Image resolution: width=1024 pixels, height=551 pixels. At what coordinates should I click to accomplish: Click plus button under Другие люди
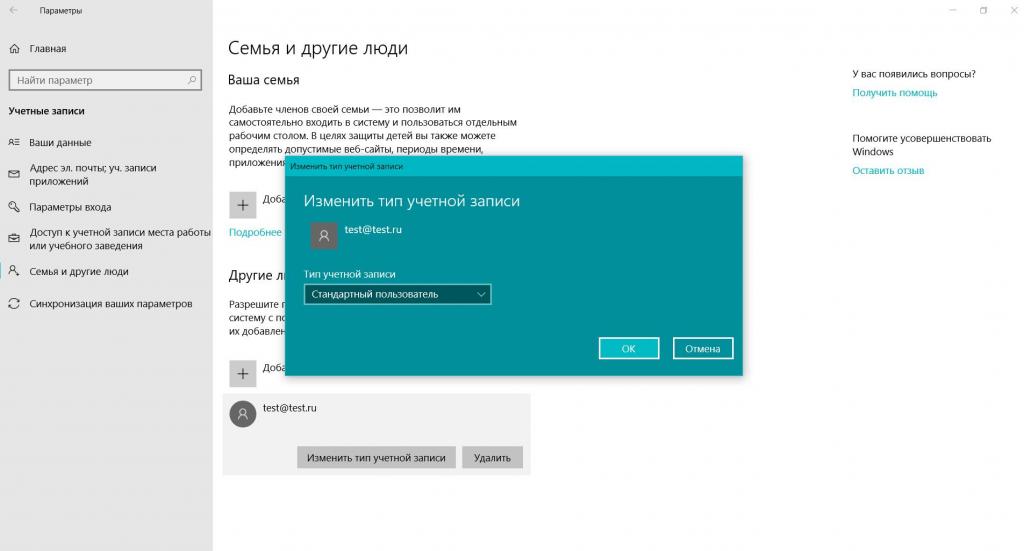point(242,374)
